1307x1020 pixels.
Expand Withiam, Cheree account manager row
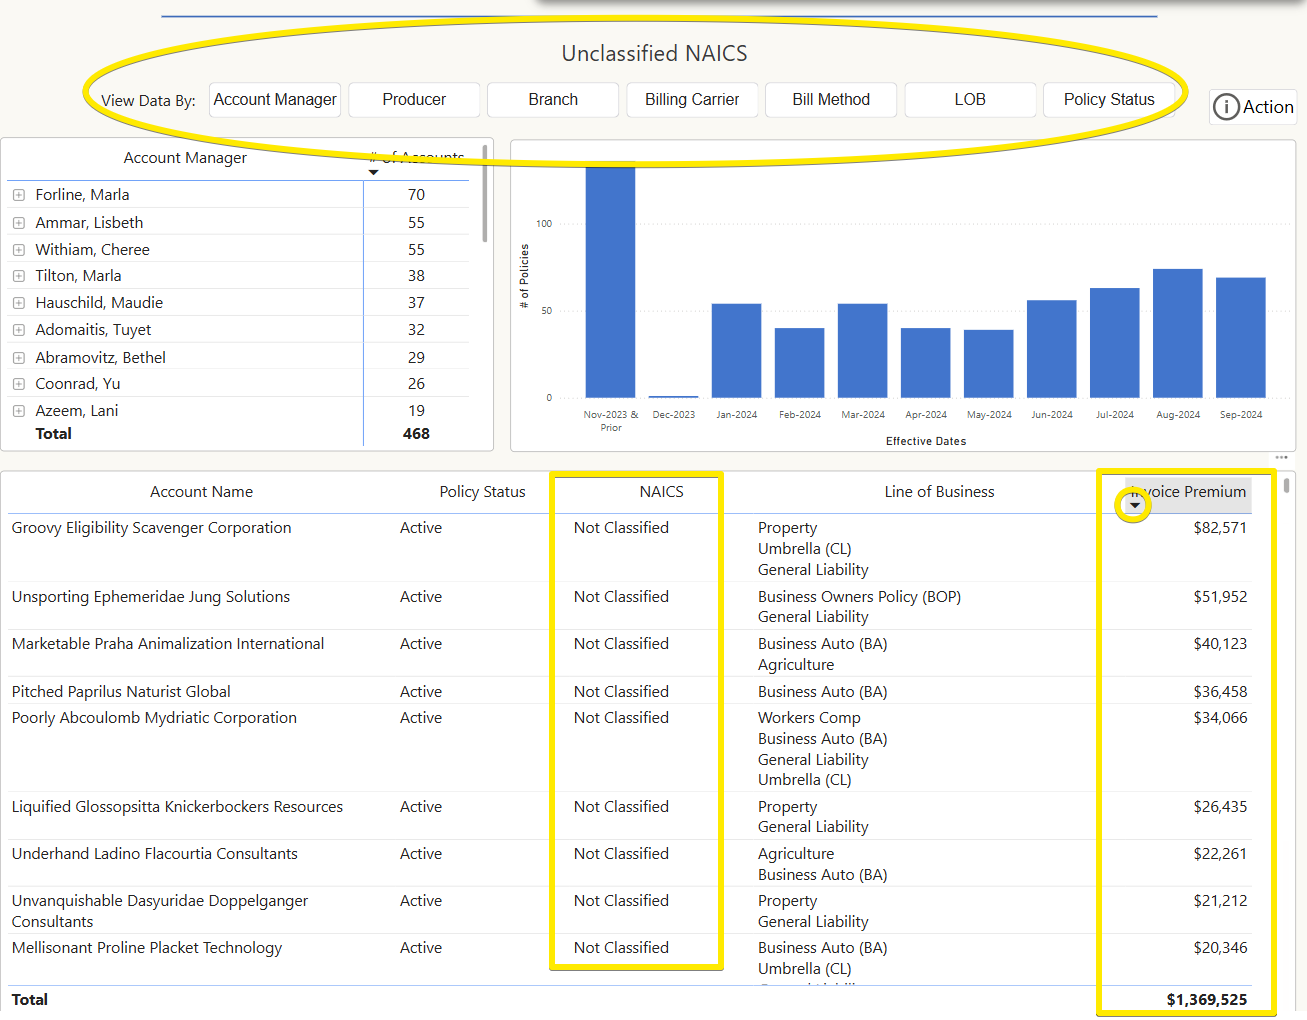(19, 250)
